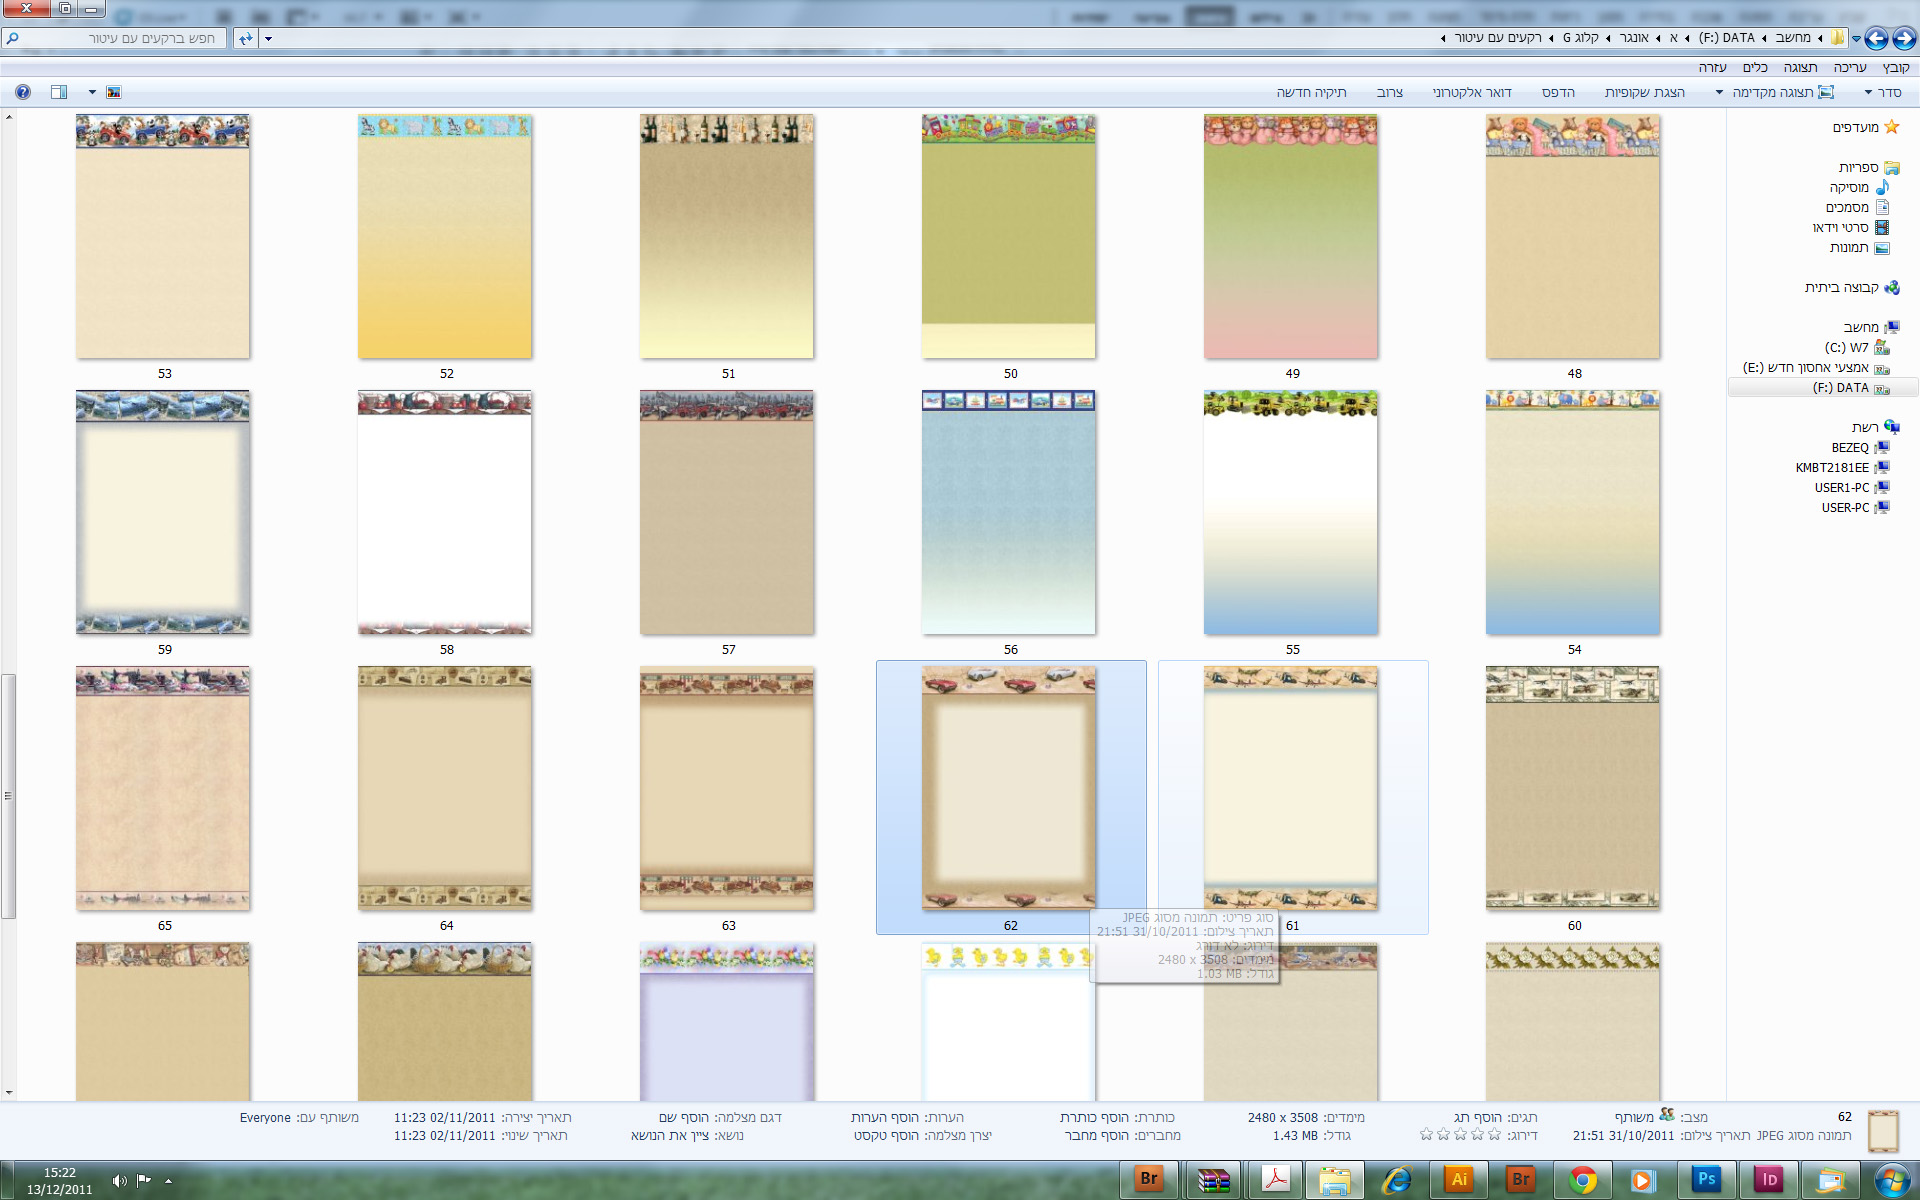This screenshot has width=1920, height=1200.
Task: Open the קובץ File menu
Action: [1896, 67]
